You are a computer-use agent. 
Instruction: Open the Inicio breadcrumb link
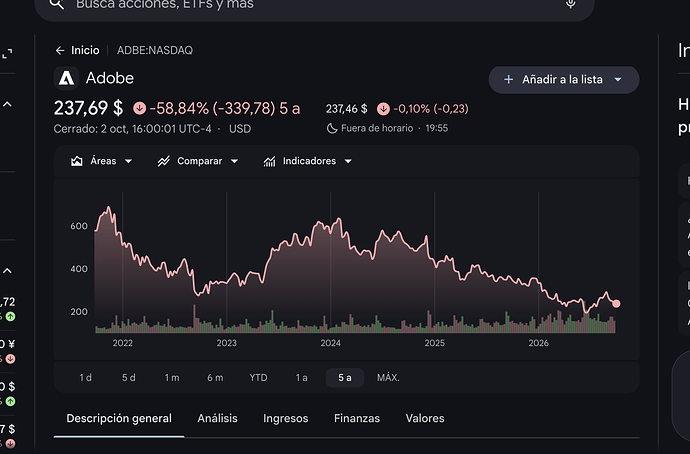[x=85, y=50]
